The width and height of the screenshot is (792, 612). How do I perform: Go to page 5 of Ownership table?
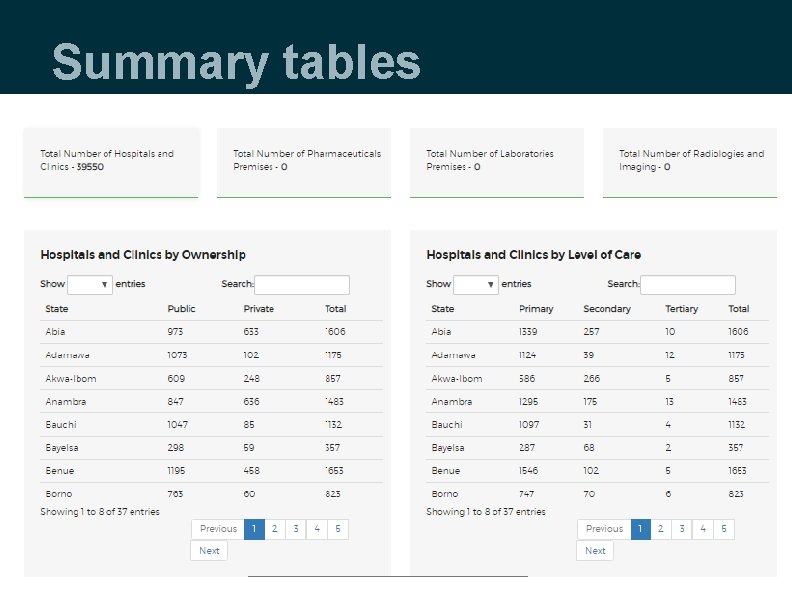[x=338, y=529]
